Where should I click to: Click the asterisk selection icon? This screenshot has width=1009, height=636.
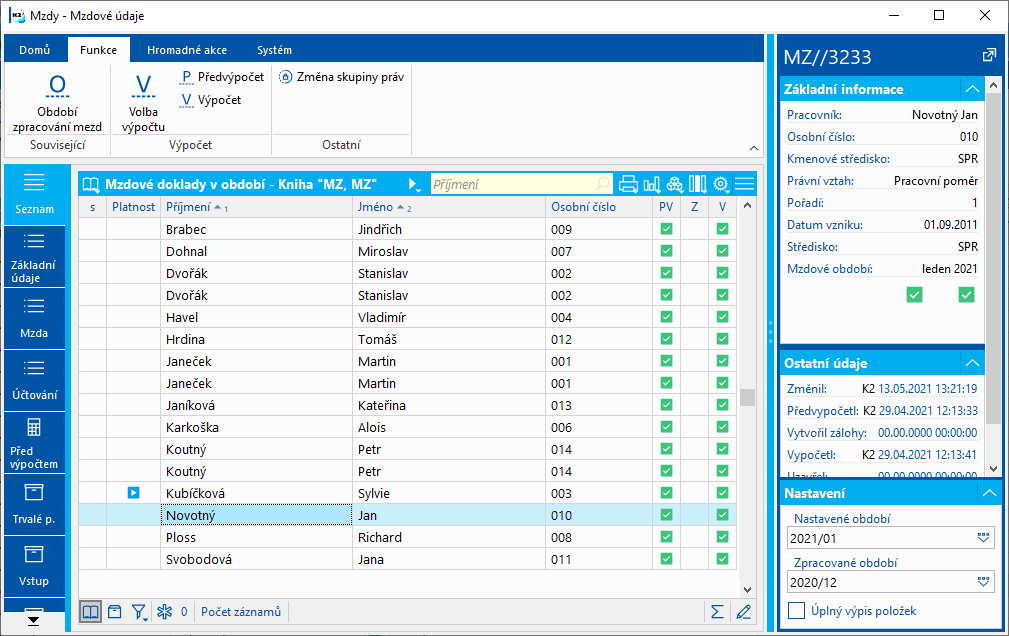click(x=165, y=612)
